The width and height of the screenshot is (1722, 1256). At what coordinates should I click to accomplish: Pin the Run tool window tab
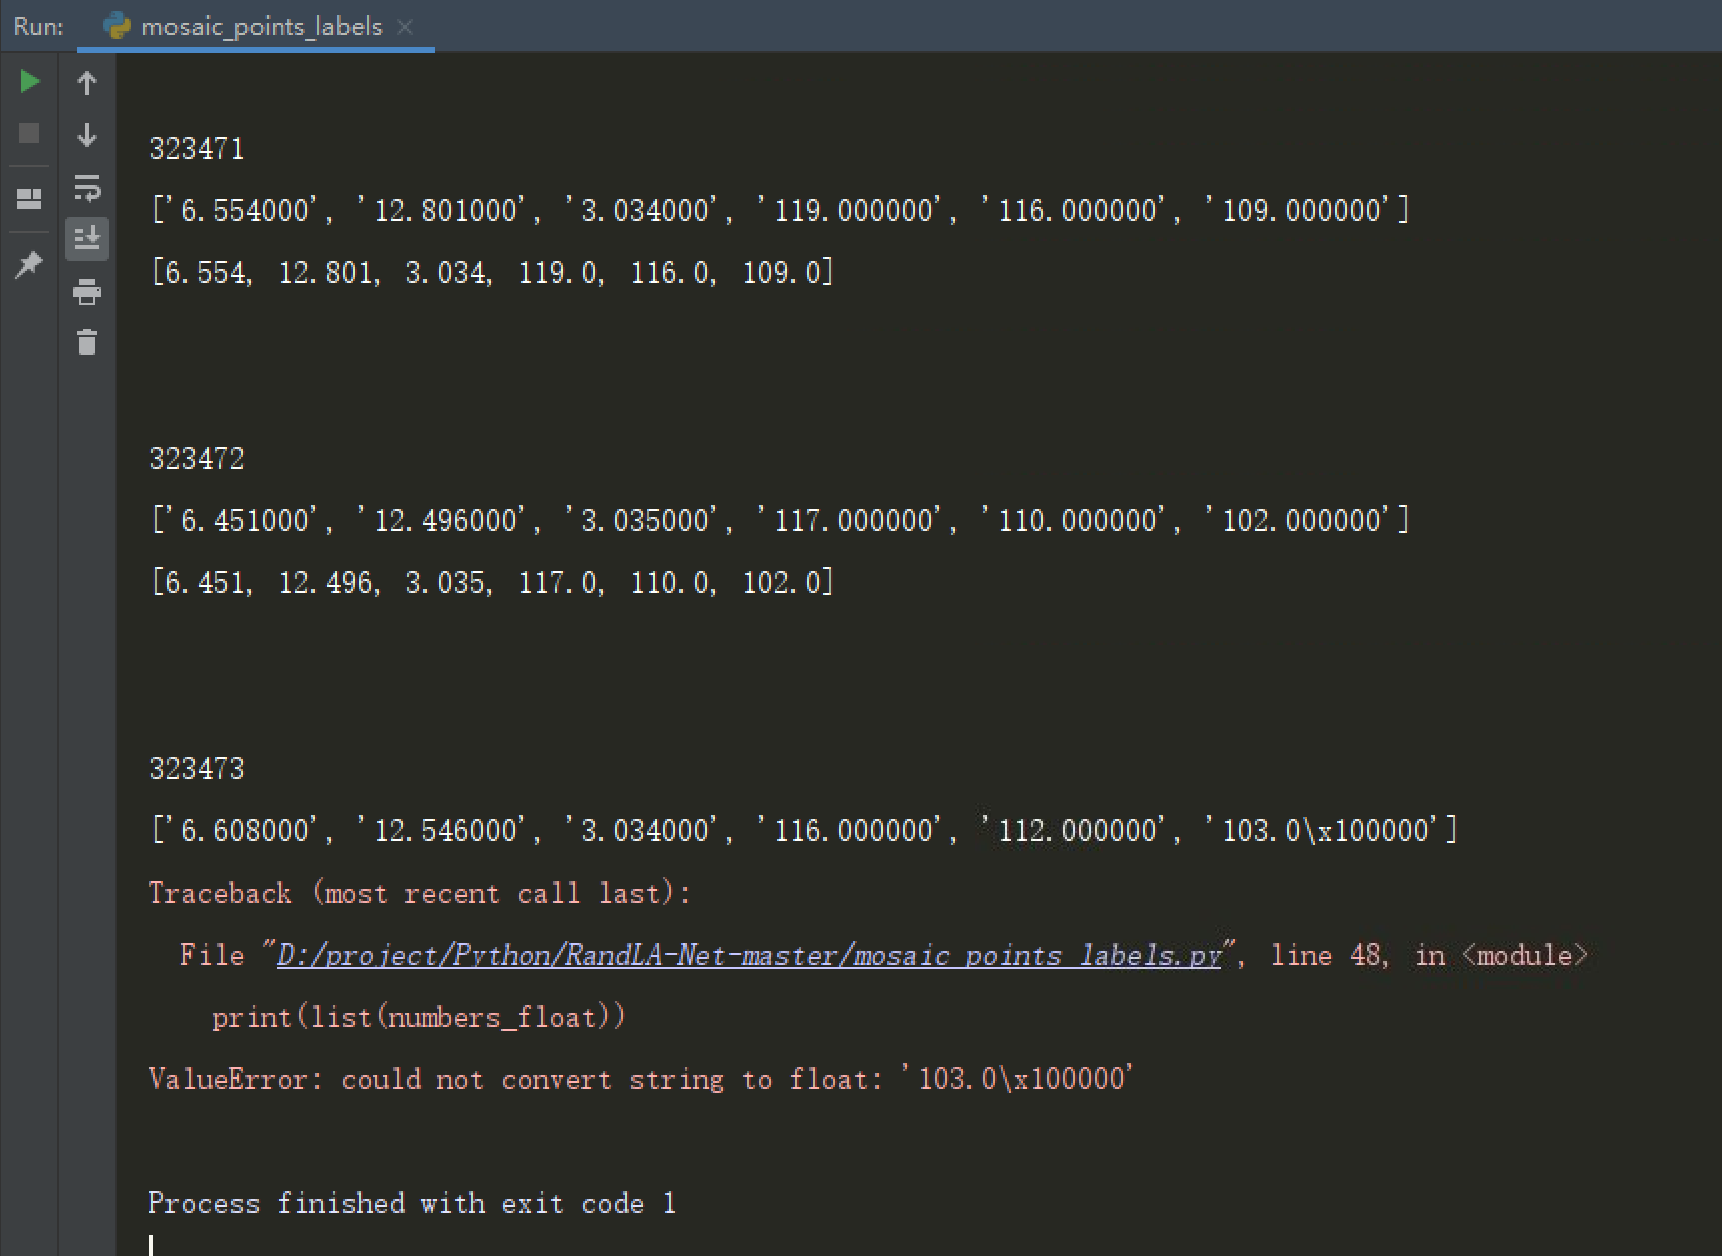tap(29, 264)
